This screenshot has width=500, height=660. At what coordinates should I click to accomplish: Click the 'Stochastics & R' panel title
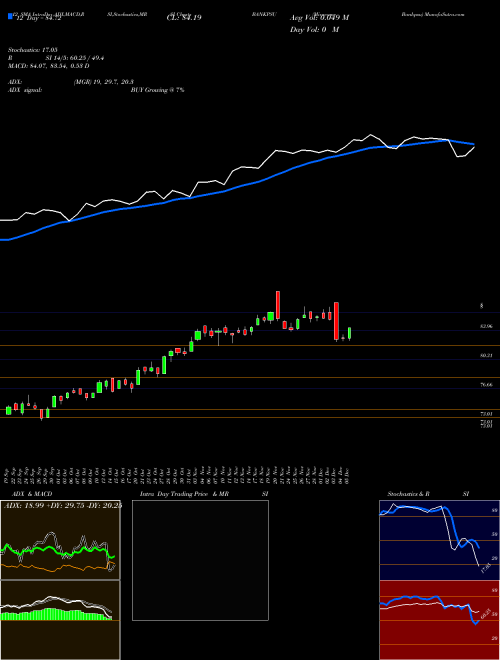pyautogui.click(x=408, y=494)
